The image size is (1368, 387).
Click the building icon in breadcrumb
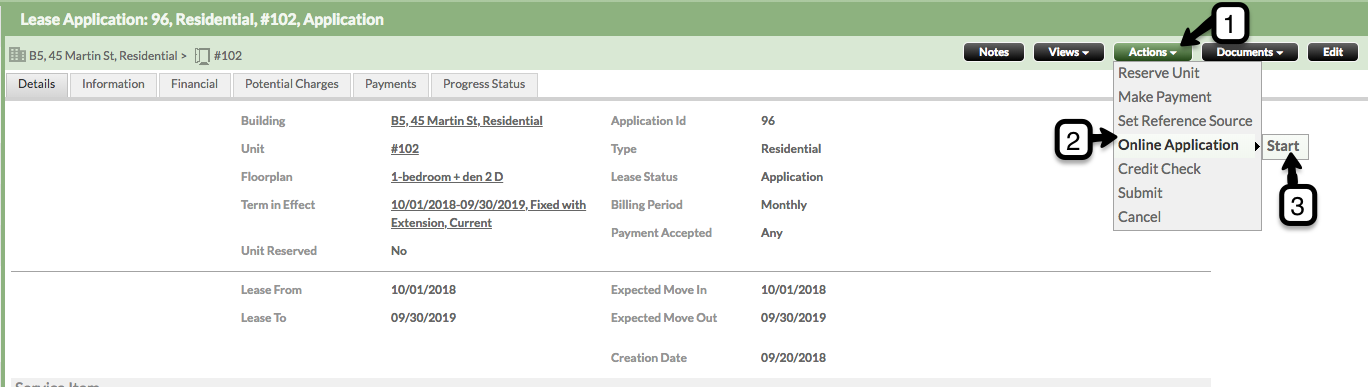tap(17, 55)
